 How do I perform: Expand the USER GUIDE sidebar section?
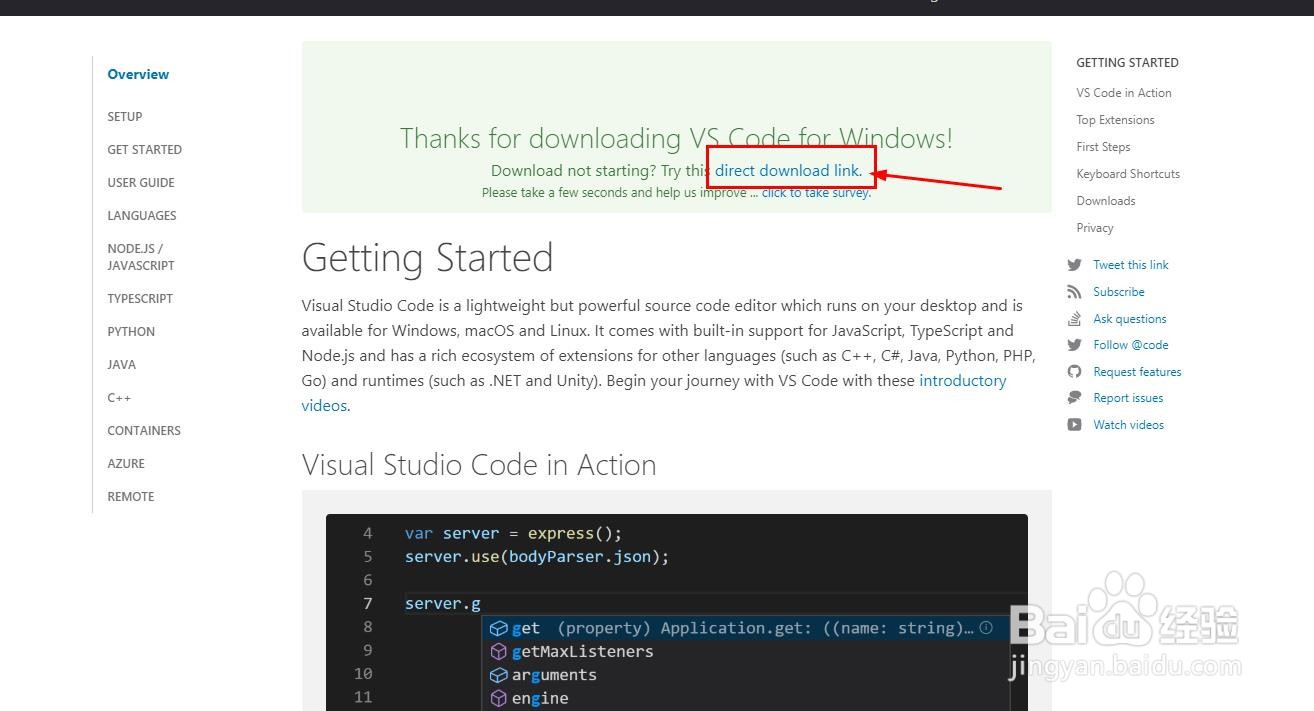(x=141, y=183)
